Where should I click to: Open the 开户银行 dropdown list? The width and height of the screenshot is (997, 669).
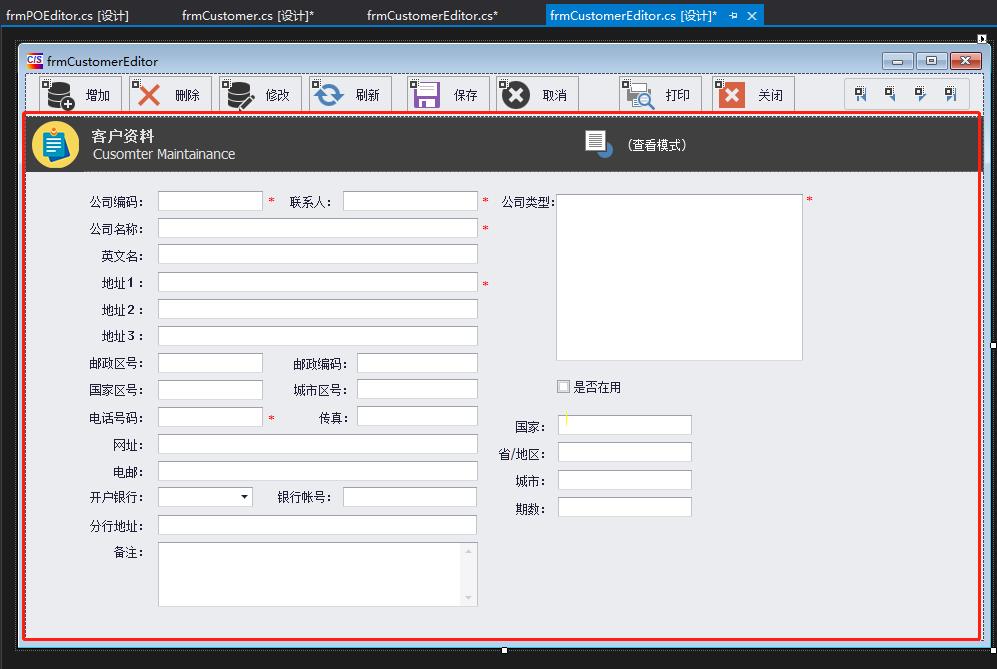245,497
